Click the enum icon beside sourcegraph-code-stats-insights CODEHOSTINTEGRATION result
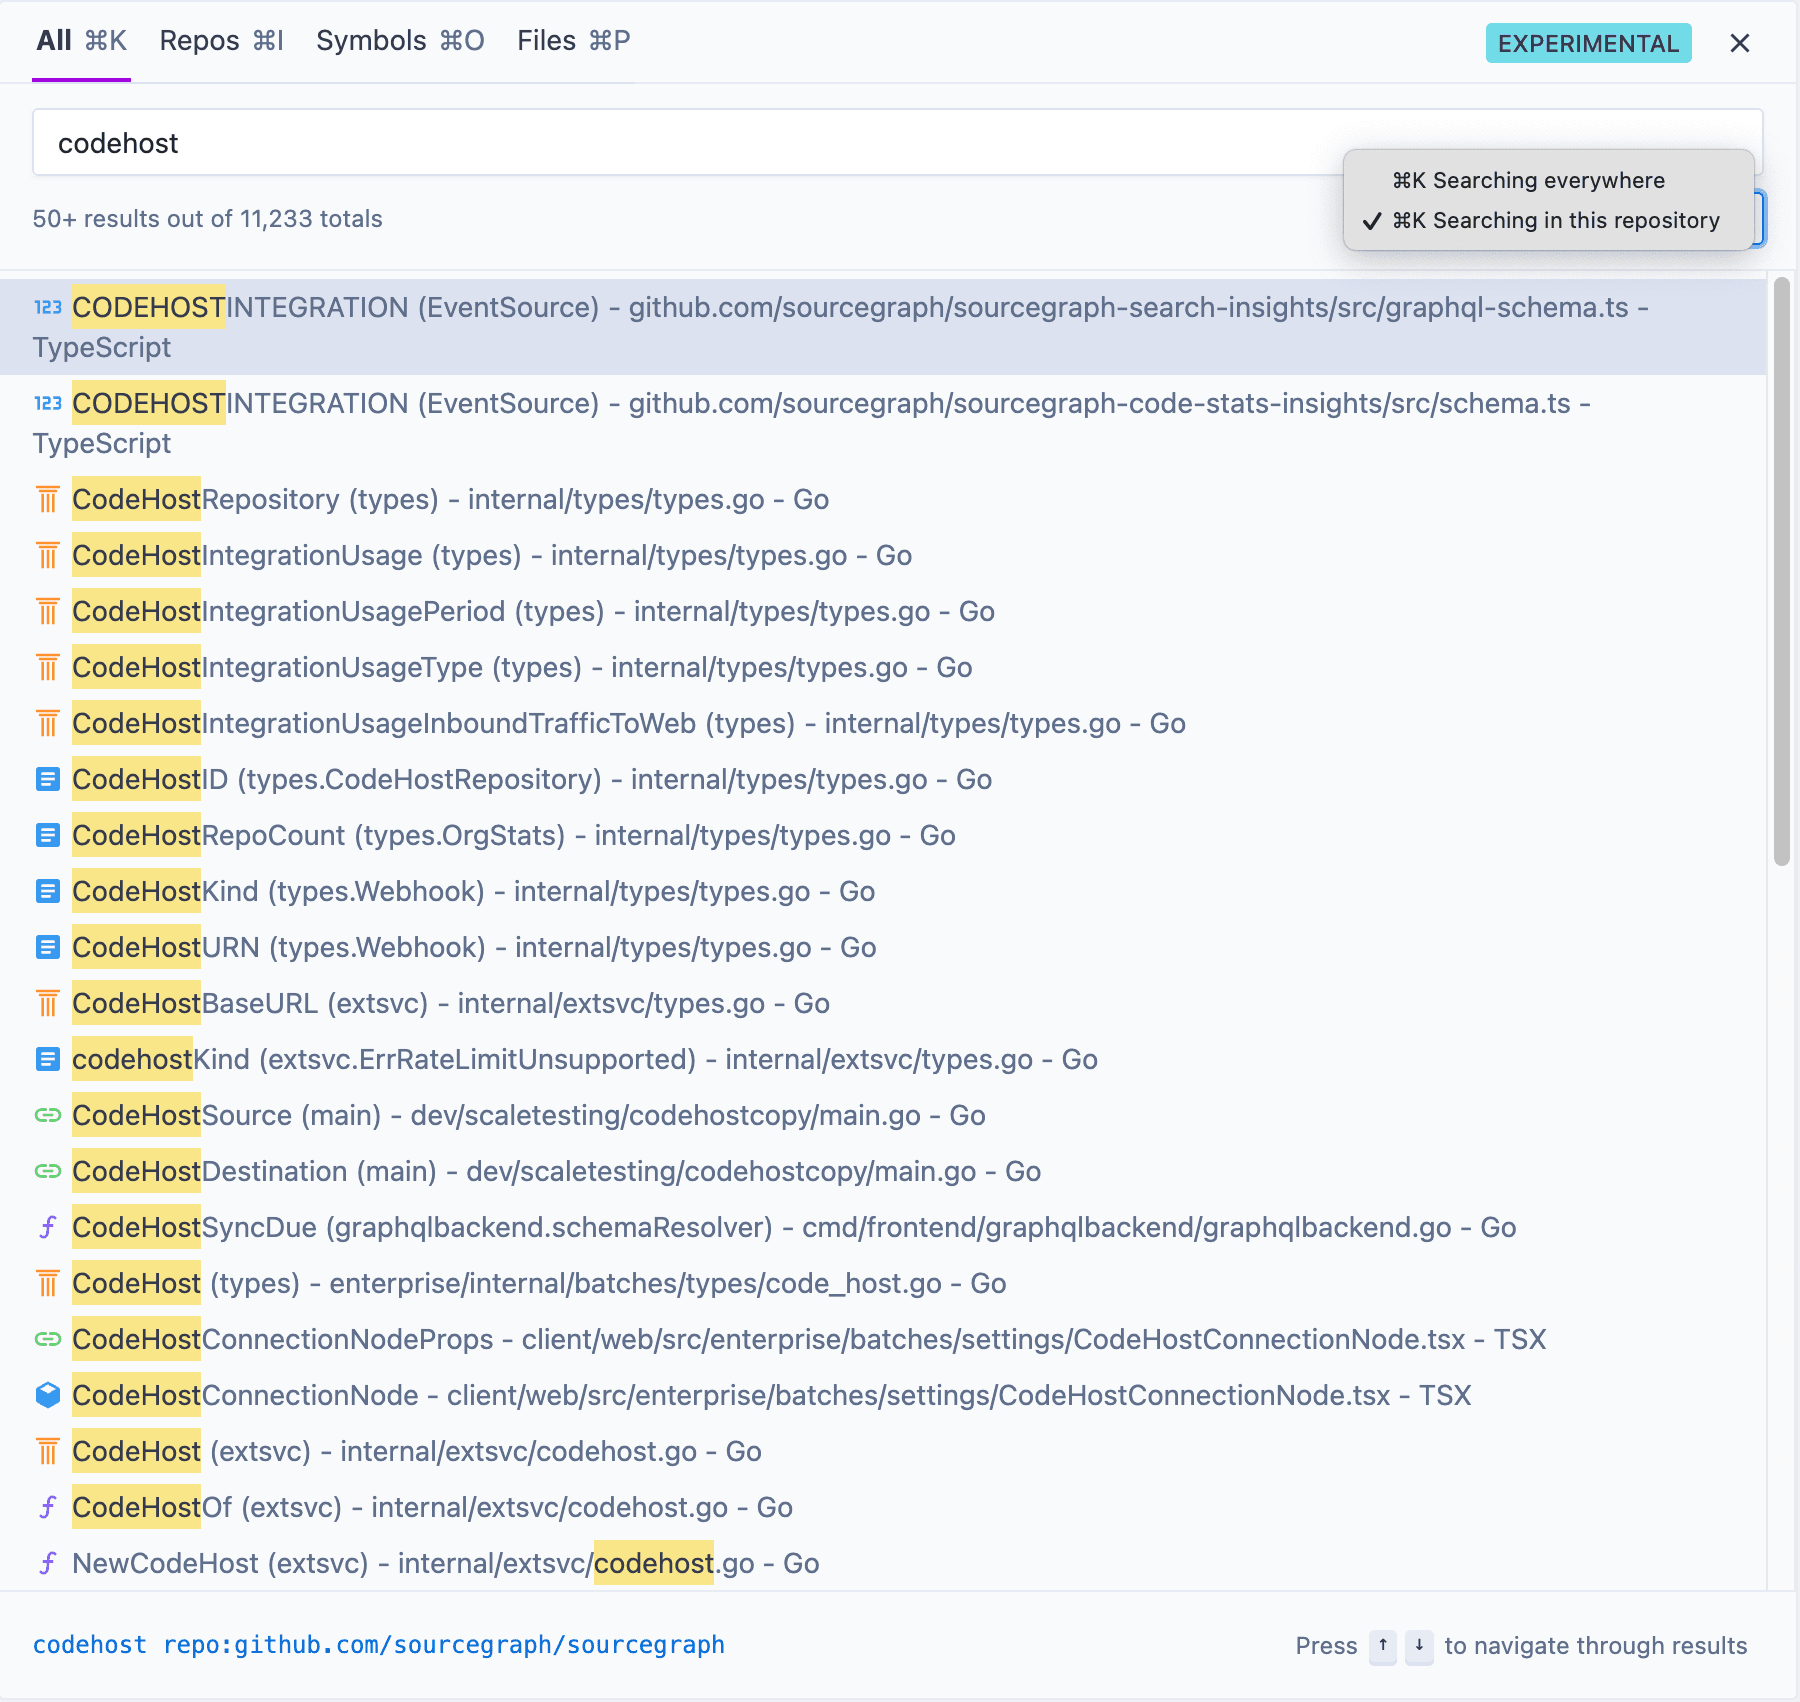This screenshot has width=1800, height=1702. (x=48, y=403)
